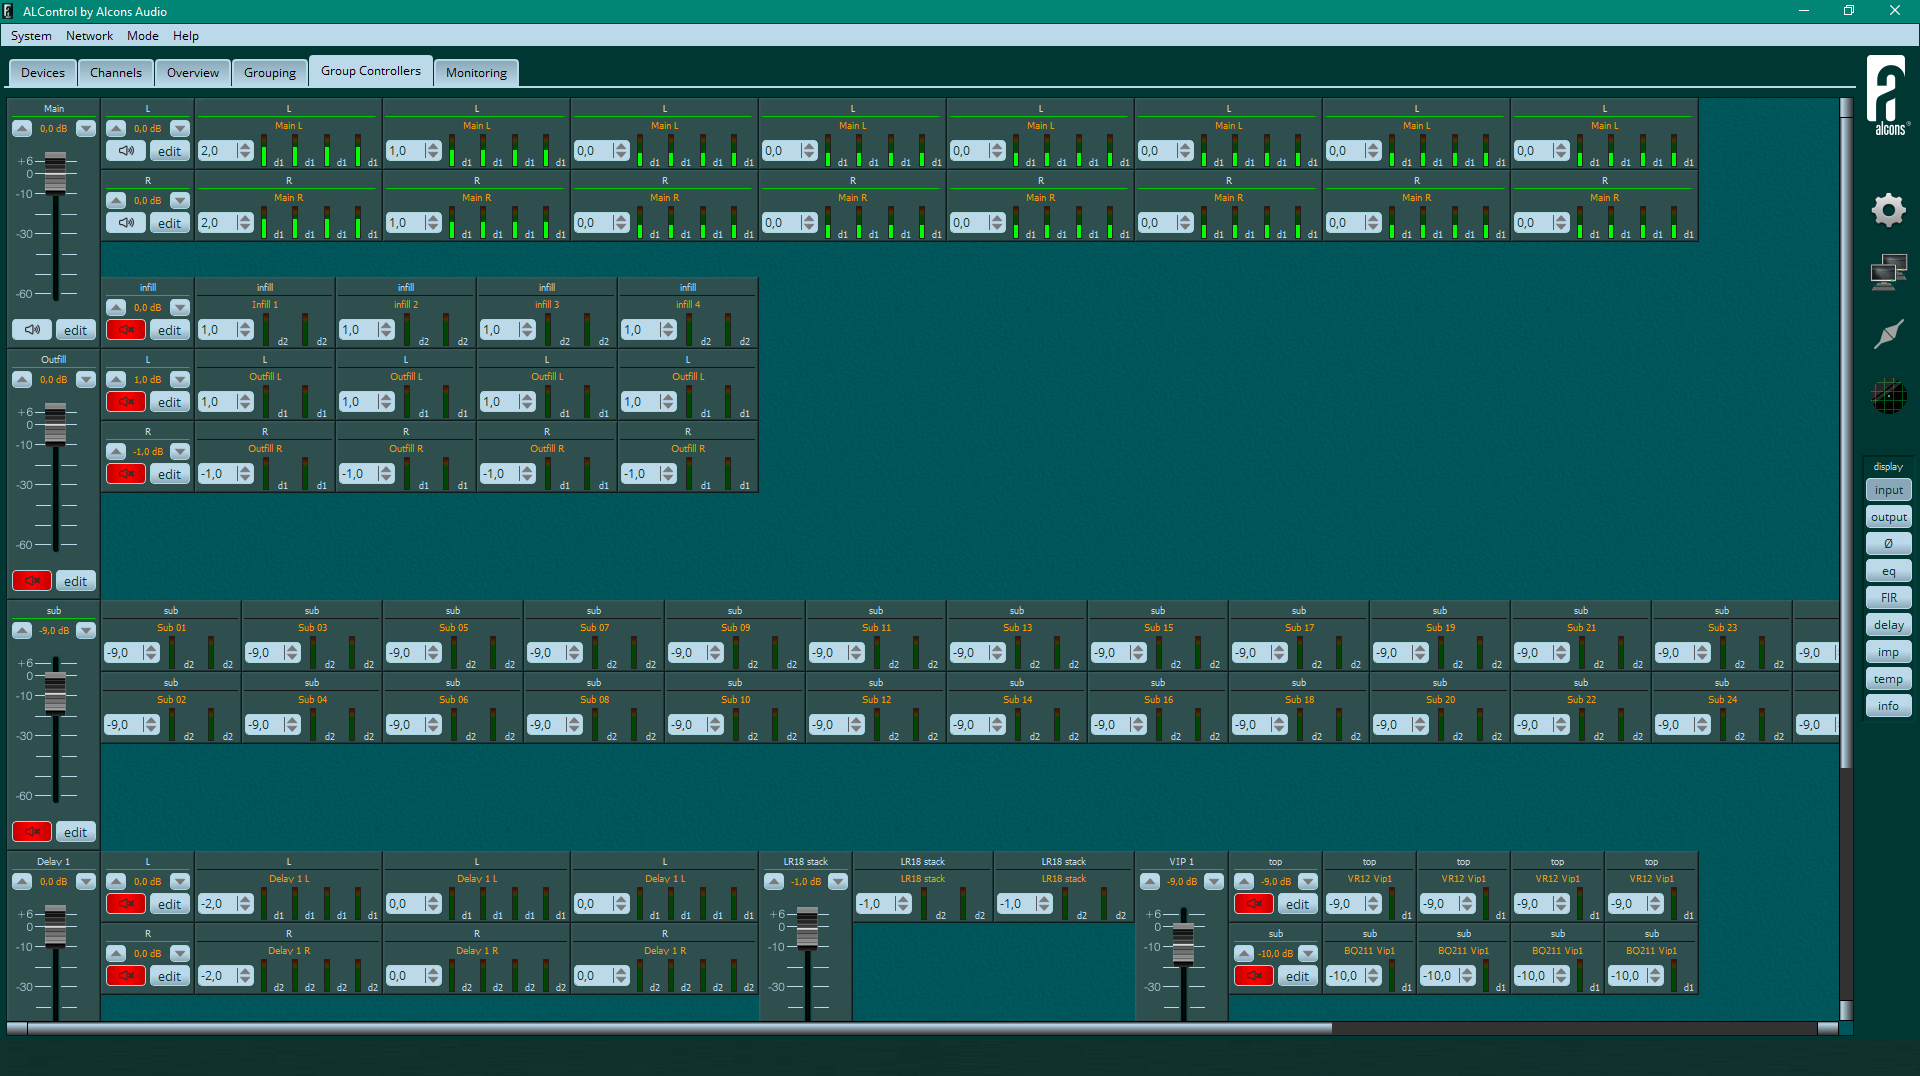The image size is (1920, 1076).
Task: Unmute the sub group red mute button
Action: [x=32, y=832]
